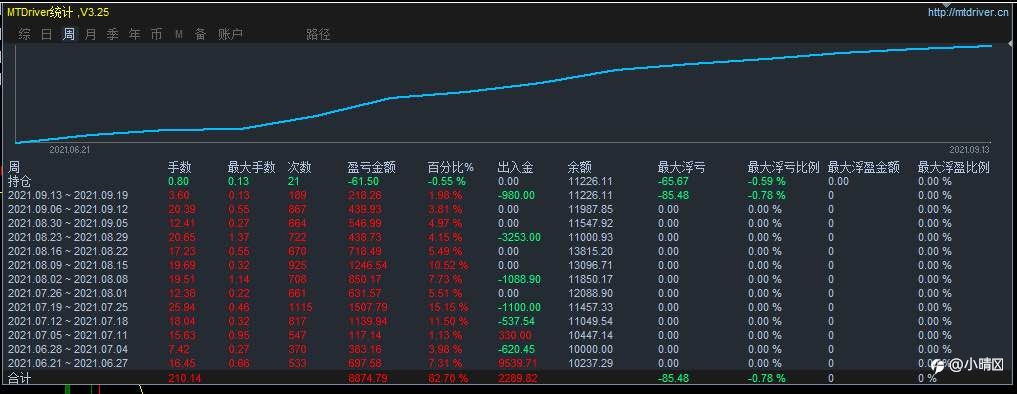Switch to the 日 daily tab

47,34
